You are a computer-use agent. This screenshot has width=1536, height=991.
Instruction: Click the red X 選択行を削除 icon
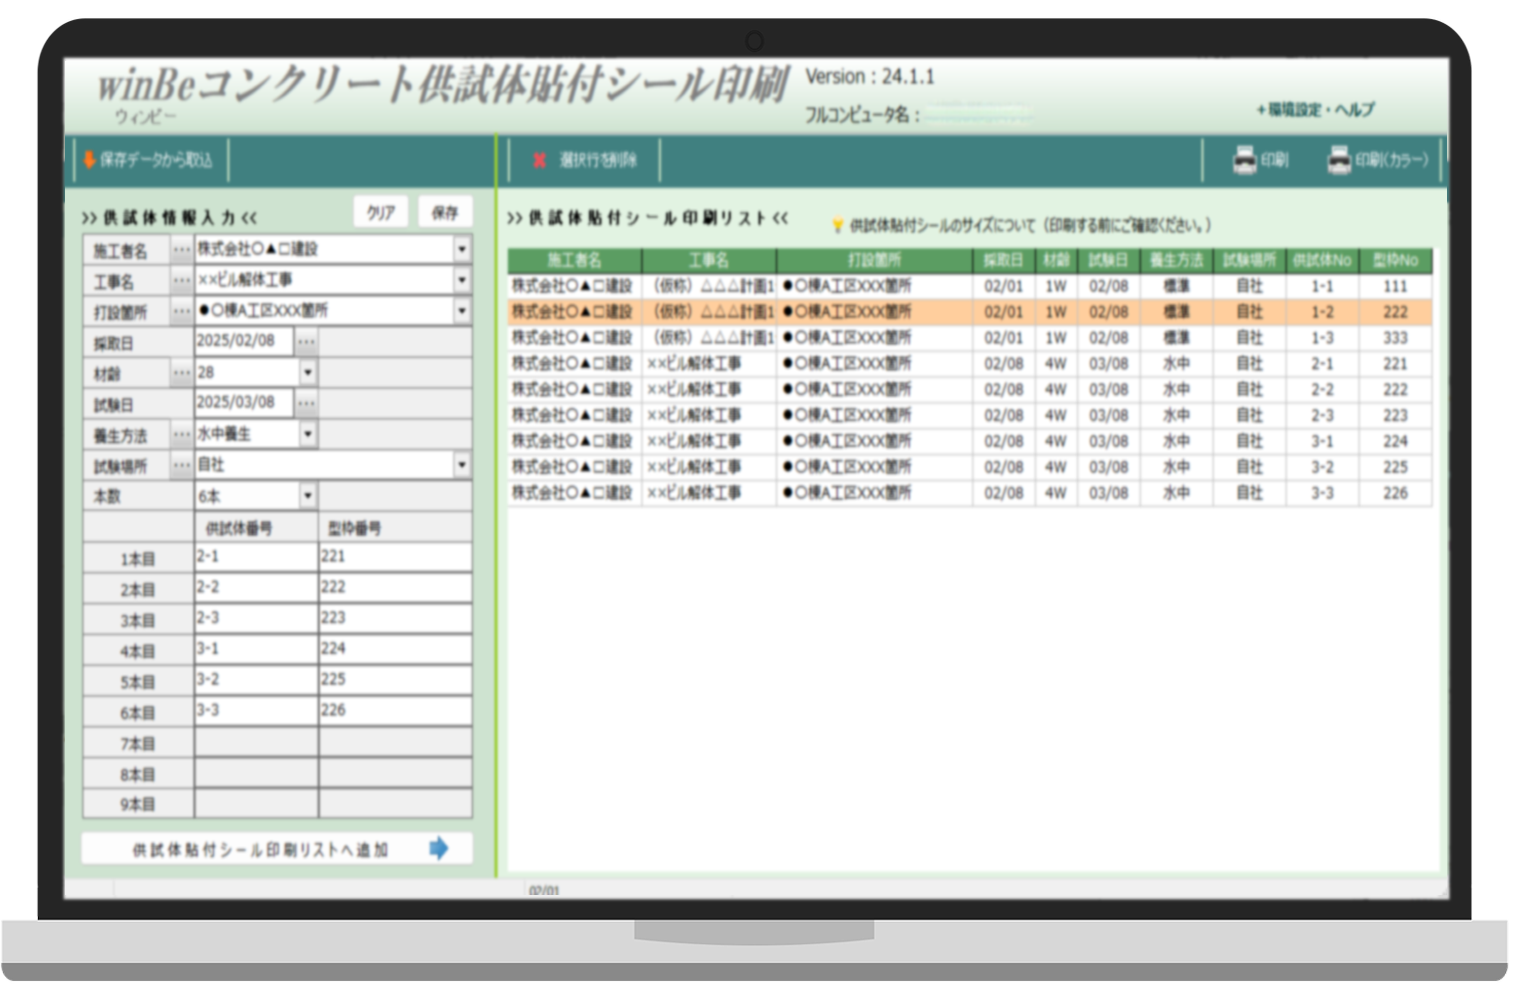540,160
